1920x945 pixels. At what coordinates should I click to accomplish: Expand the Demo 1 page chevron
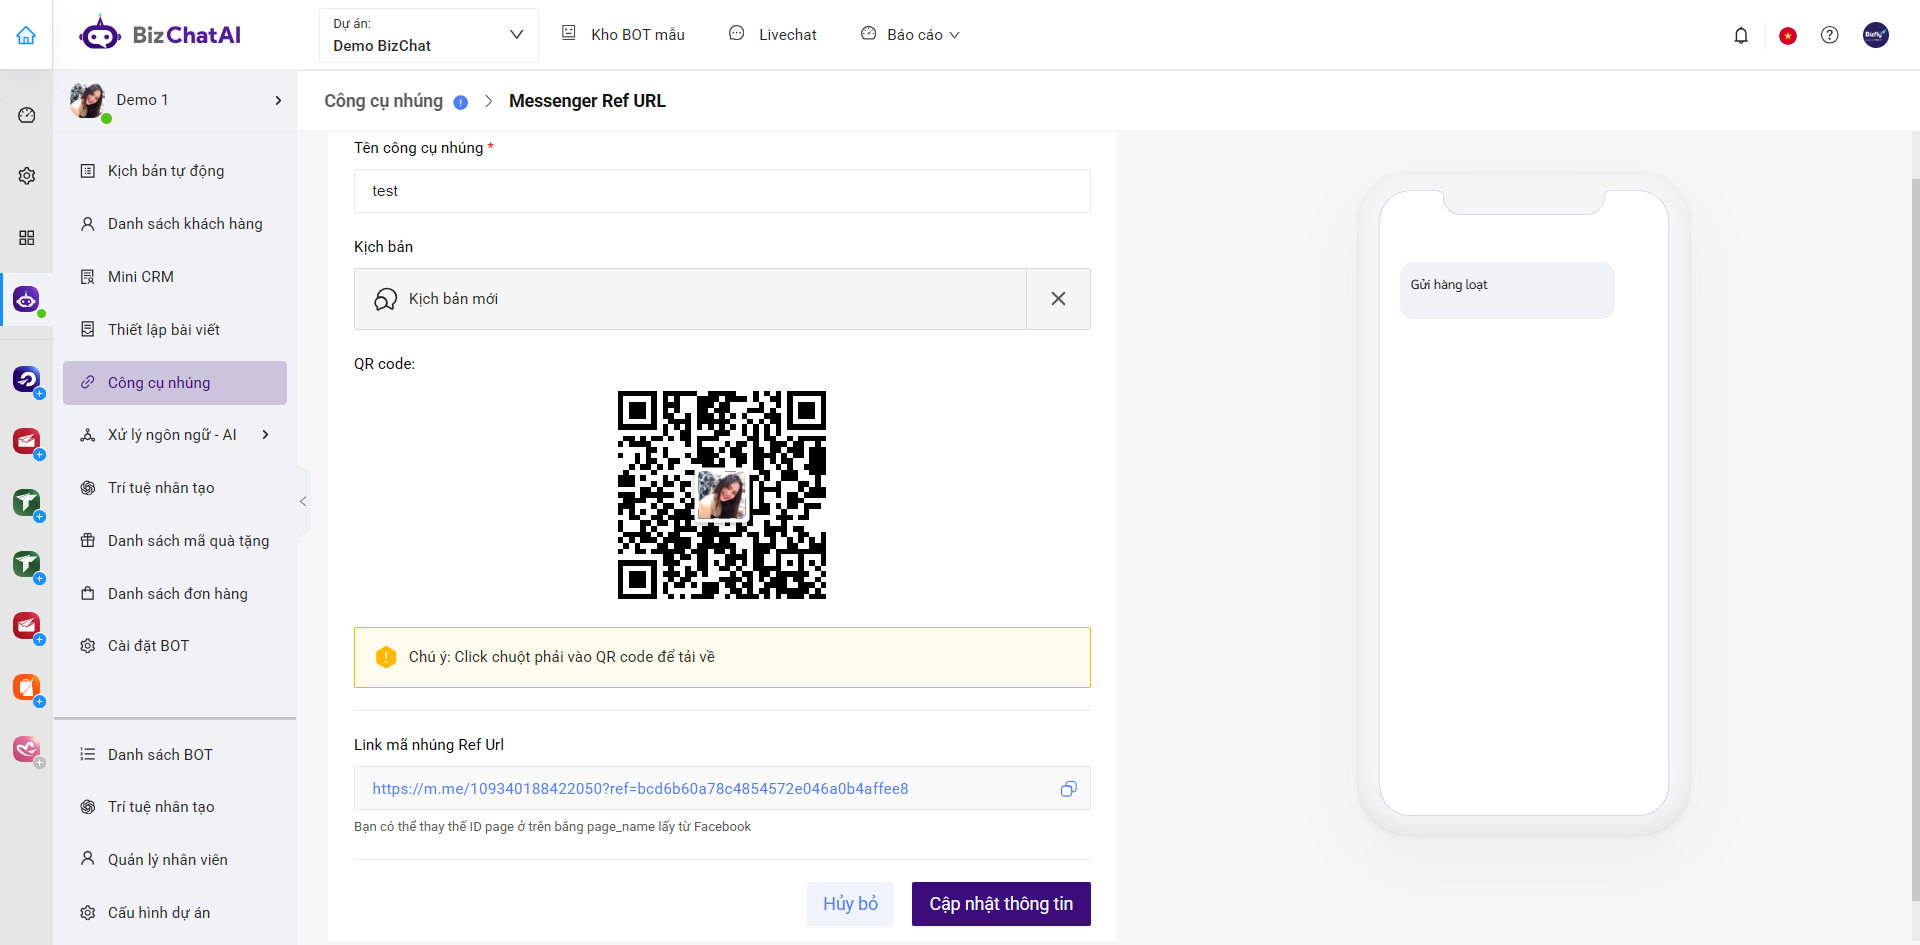click(x=278, y=100)
